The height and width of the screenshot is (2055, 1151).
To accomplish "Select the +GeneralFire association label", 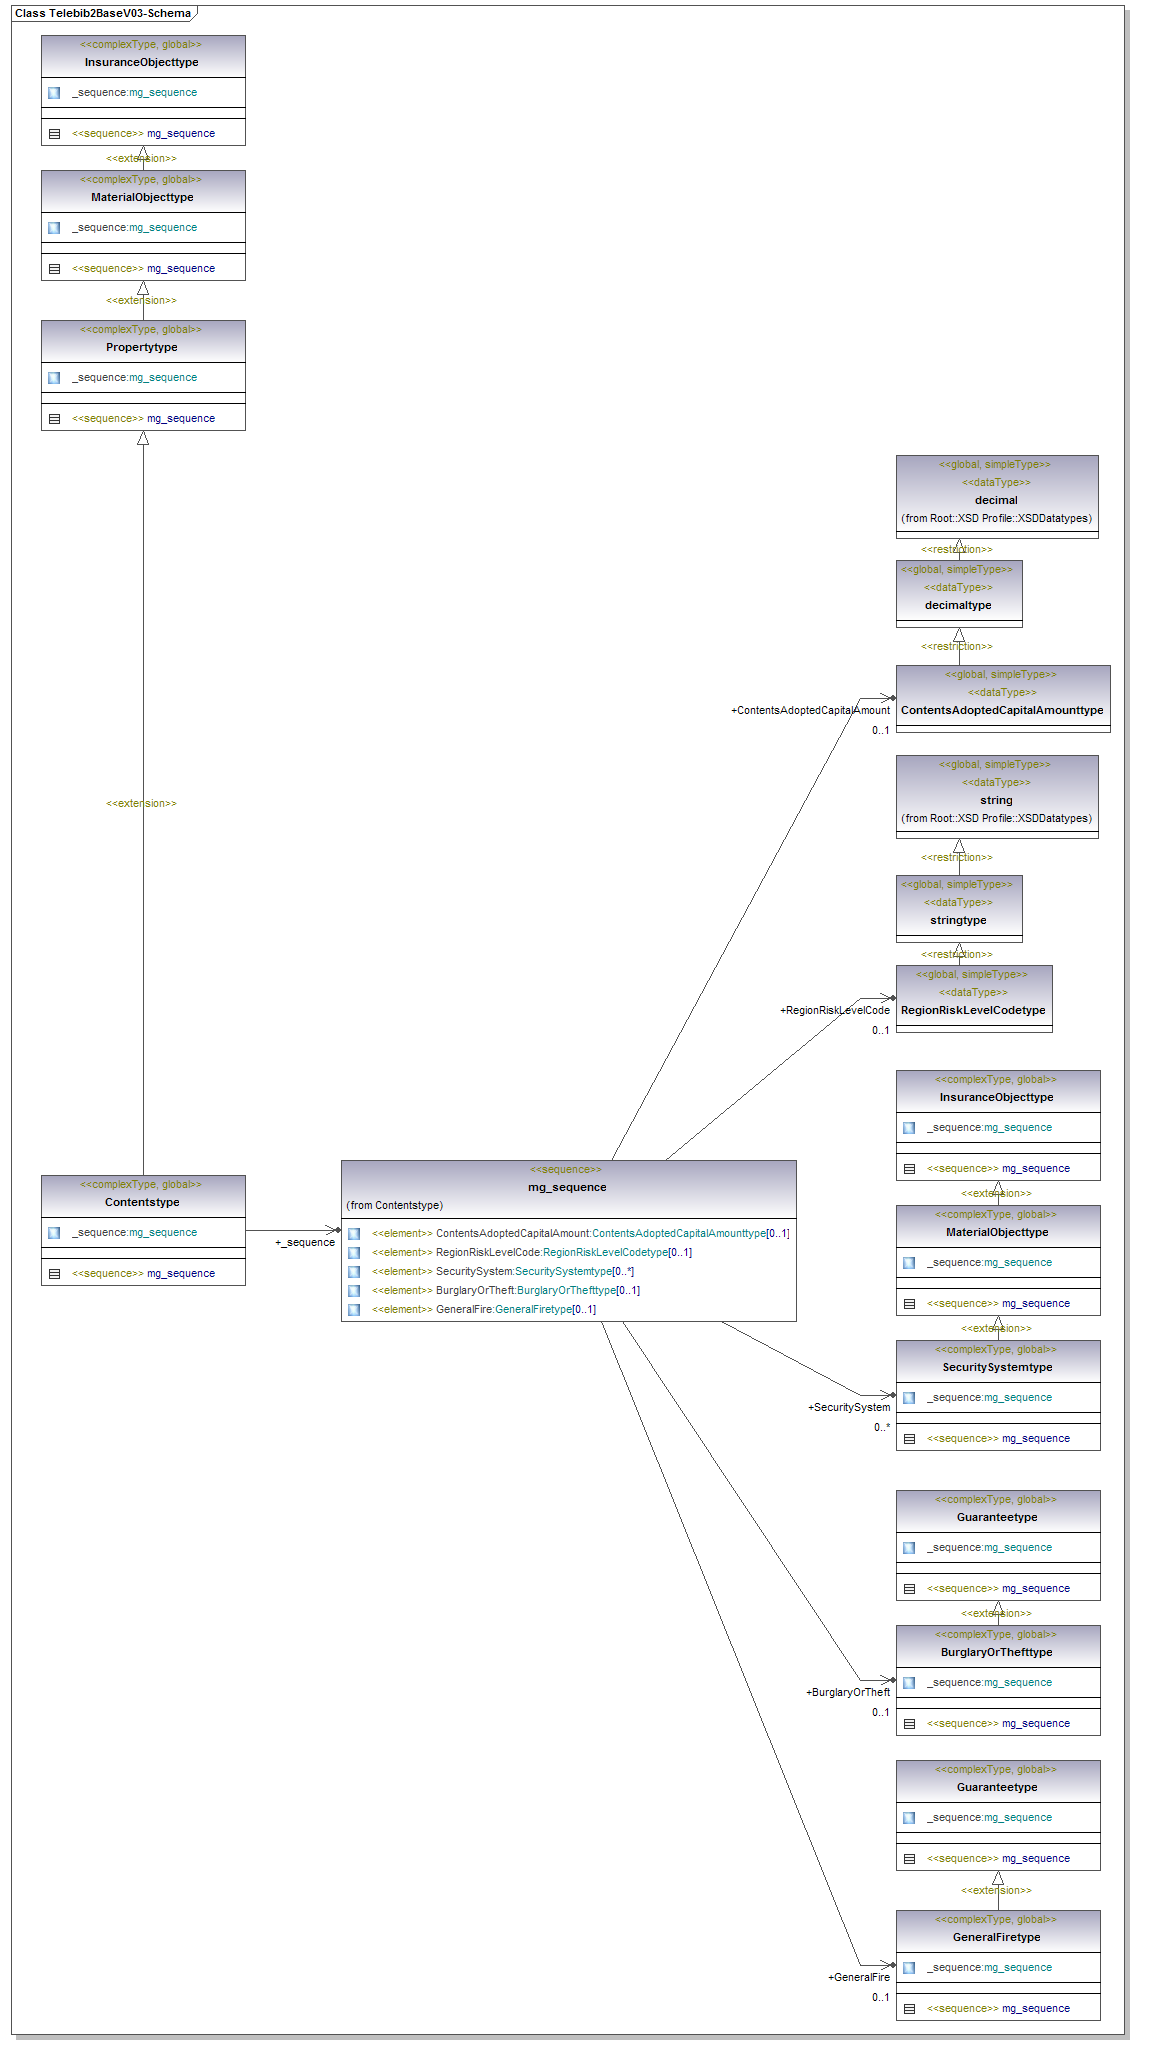I will pyautogui.click(x=858, y=1977).
